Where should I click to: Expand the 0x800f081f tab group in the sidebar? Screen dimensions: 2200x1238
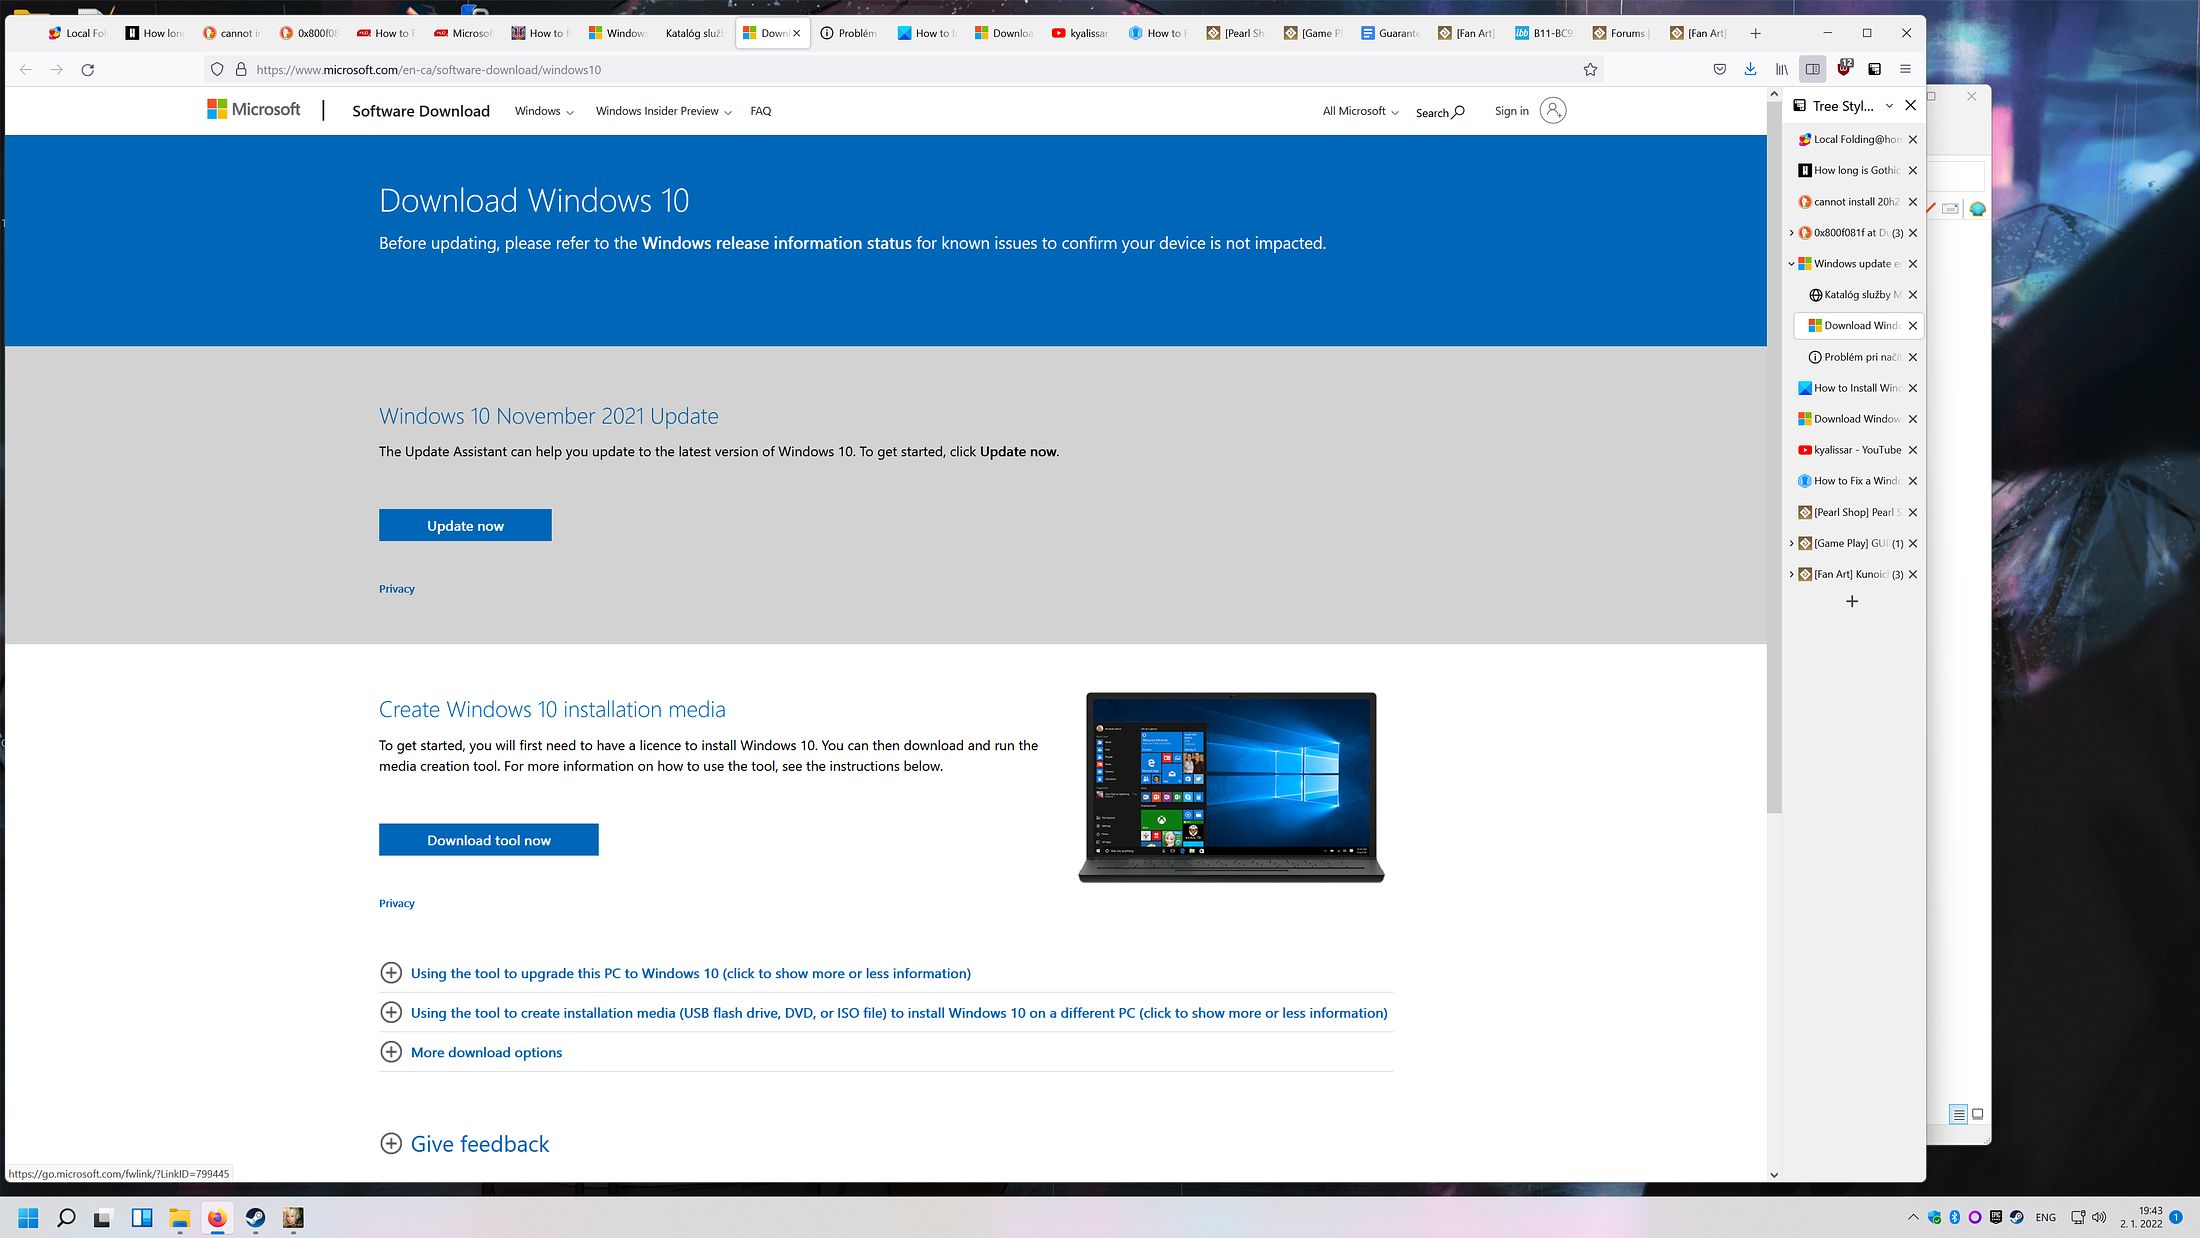click(1791, 233)
